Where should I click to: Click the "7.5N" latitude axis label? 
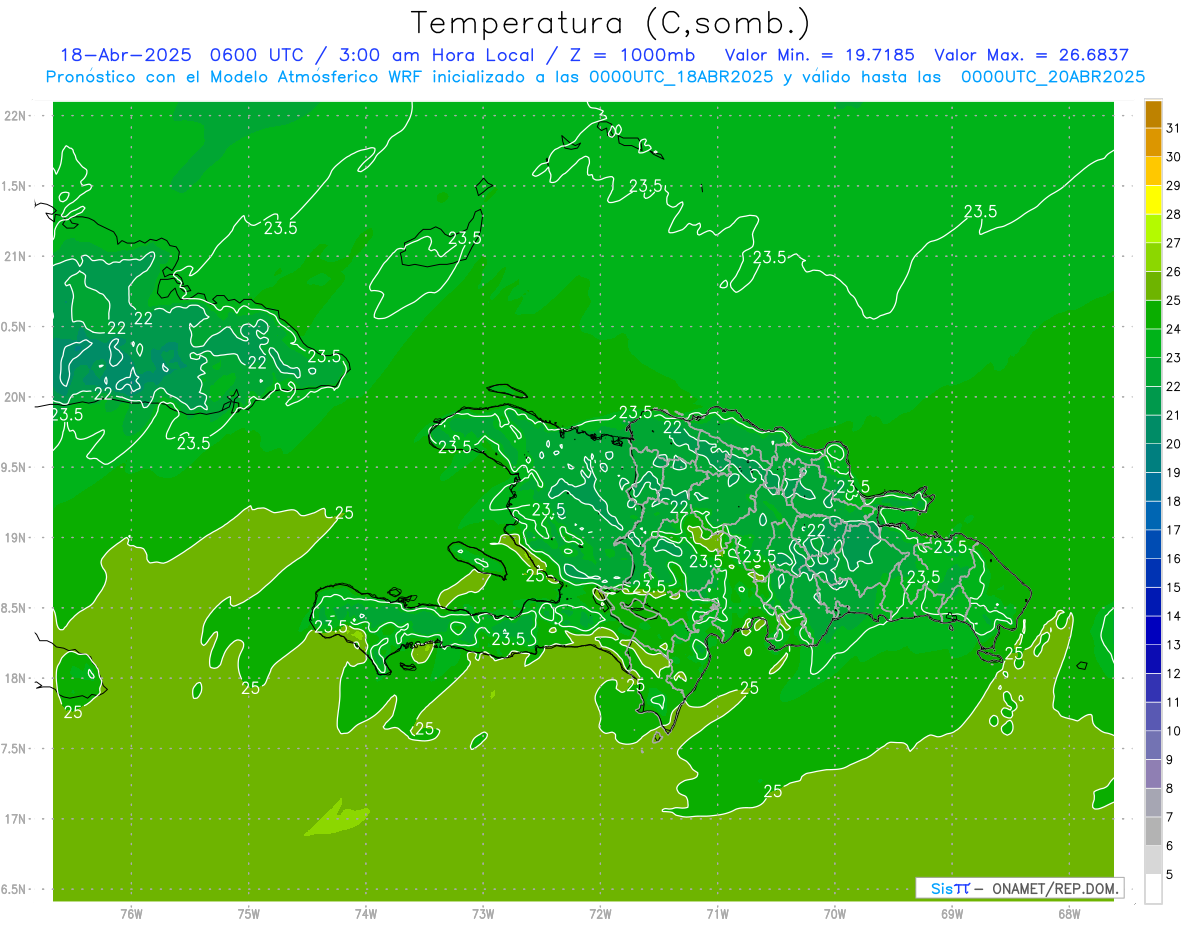(15, 749)
